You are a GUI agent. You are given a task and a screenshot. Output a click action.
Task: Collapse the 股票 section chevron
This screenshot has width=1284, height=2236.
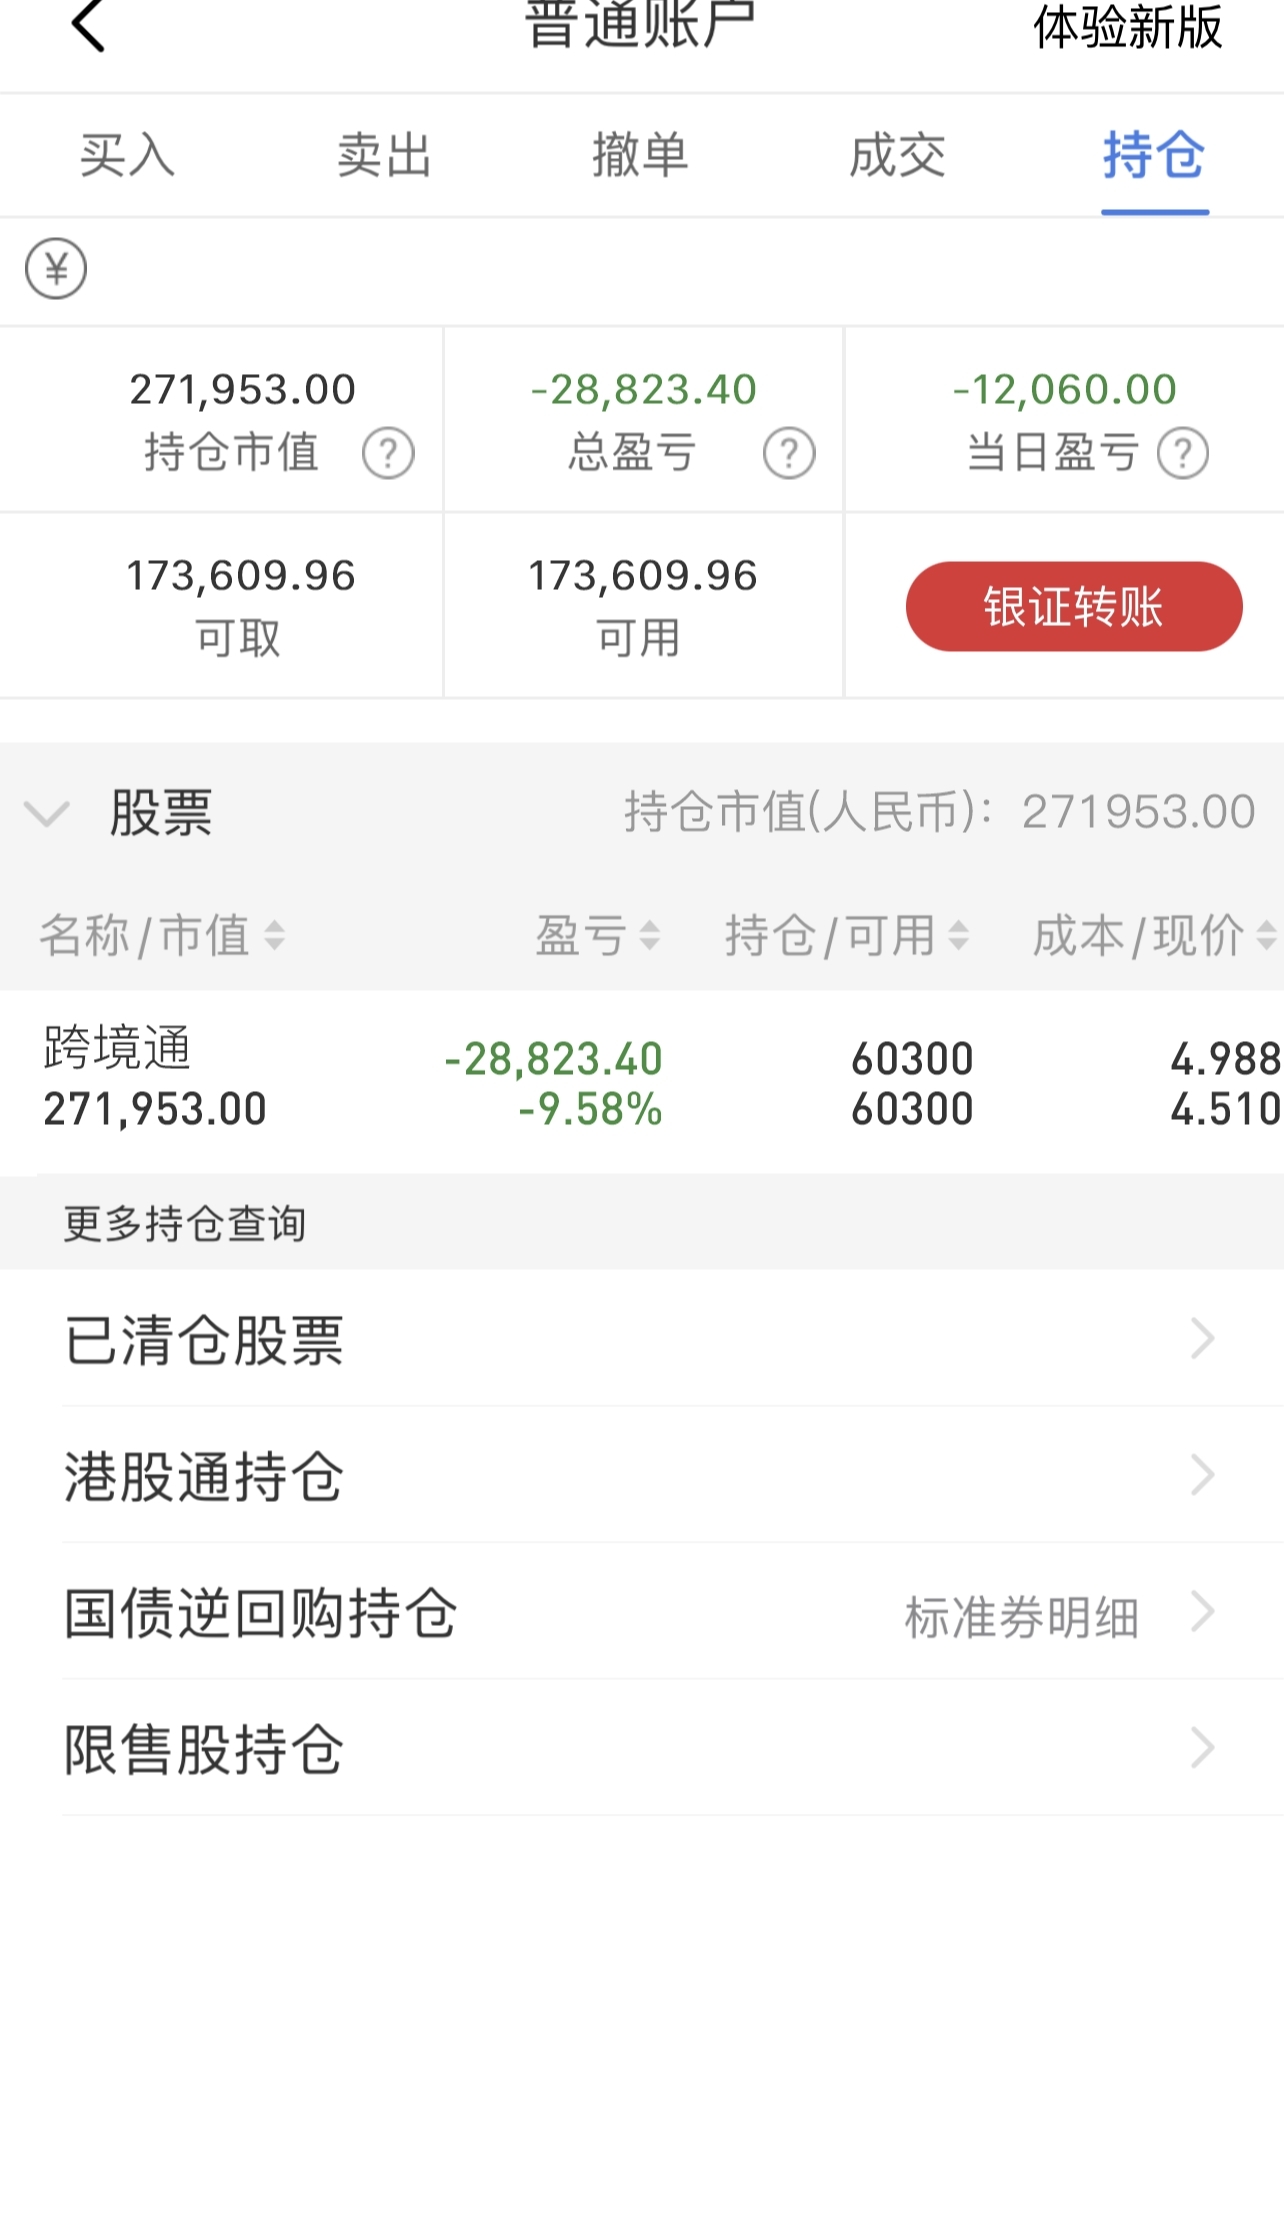pyautogui.click(x=46, y=813)
